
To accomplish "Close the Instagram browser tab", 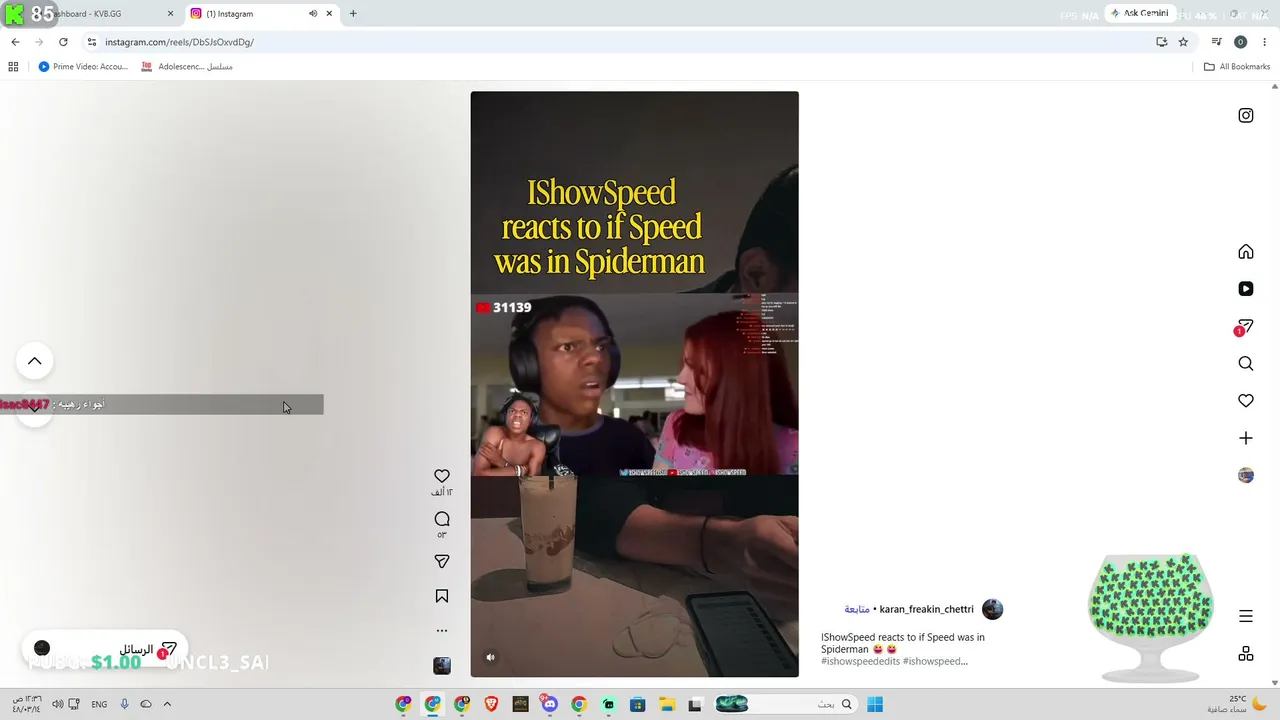I will (x=329, y=14).
